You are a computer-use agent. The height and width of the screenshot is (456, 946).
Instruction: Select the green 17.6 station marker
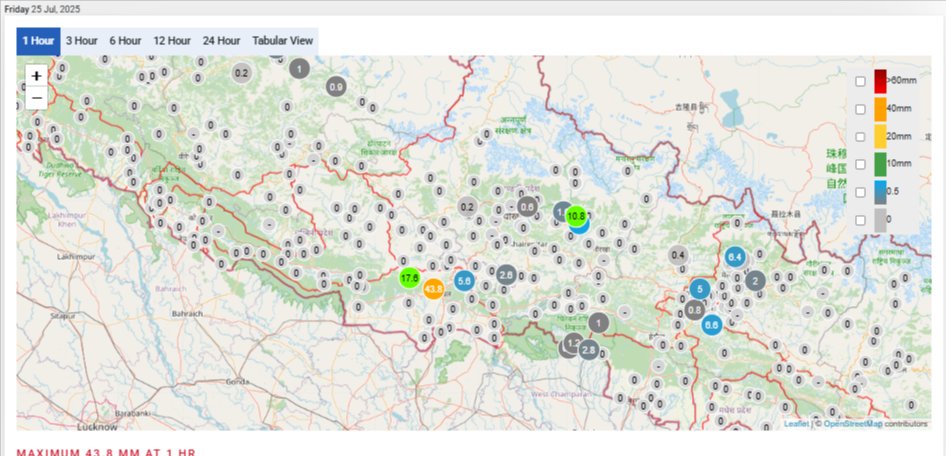[409, 278]
